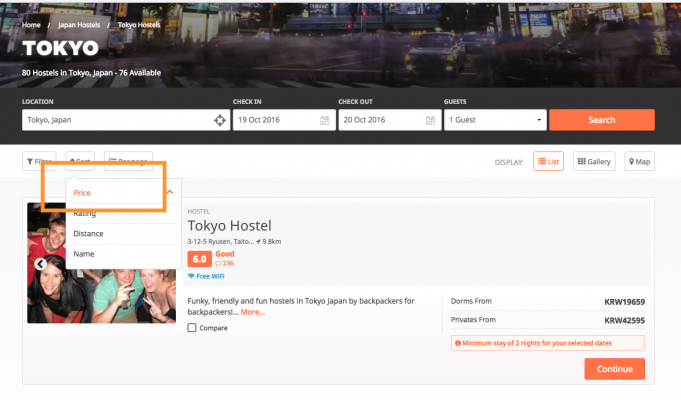Click the More... link in the description
This screenshot has height=400, width=681.
252,312
